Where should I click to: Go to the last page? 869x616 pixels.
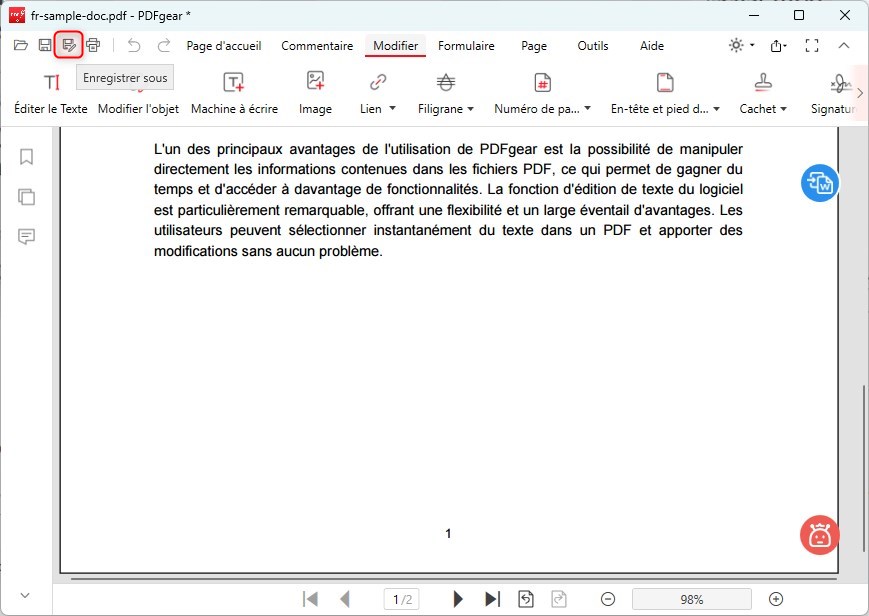(492, 598)
